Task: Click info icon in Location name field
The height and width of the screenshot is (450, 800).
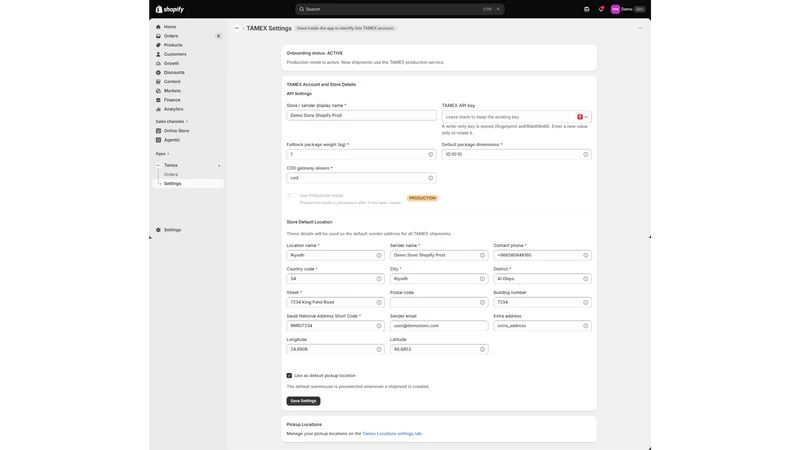Action: 379,255
